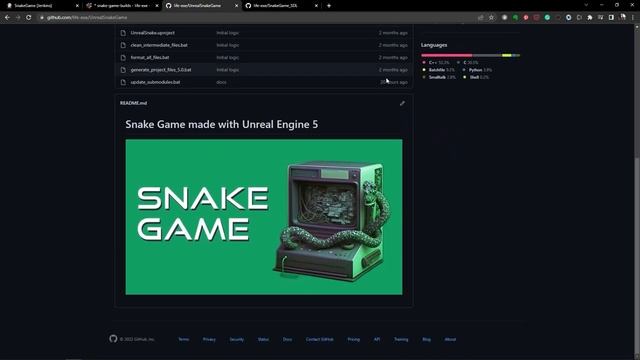This screenshot has height=360, width=640.
Task: Open UnrealSnake.uproject's commit message link
Action: (227, 33)
